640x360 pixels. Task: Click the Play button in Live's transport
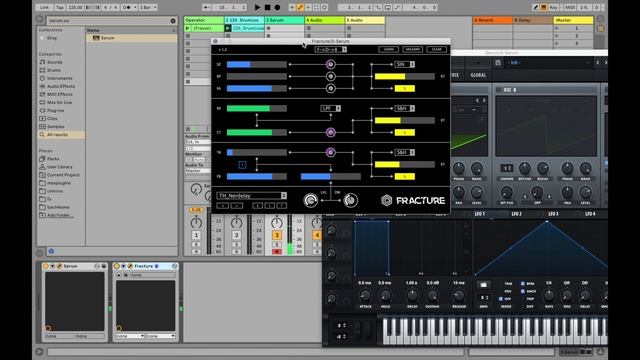[257, 7]
